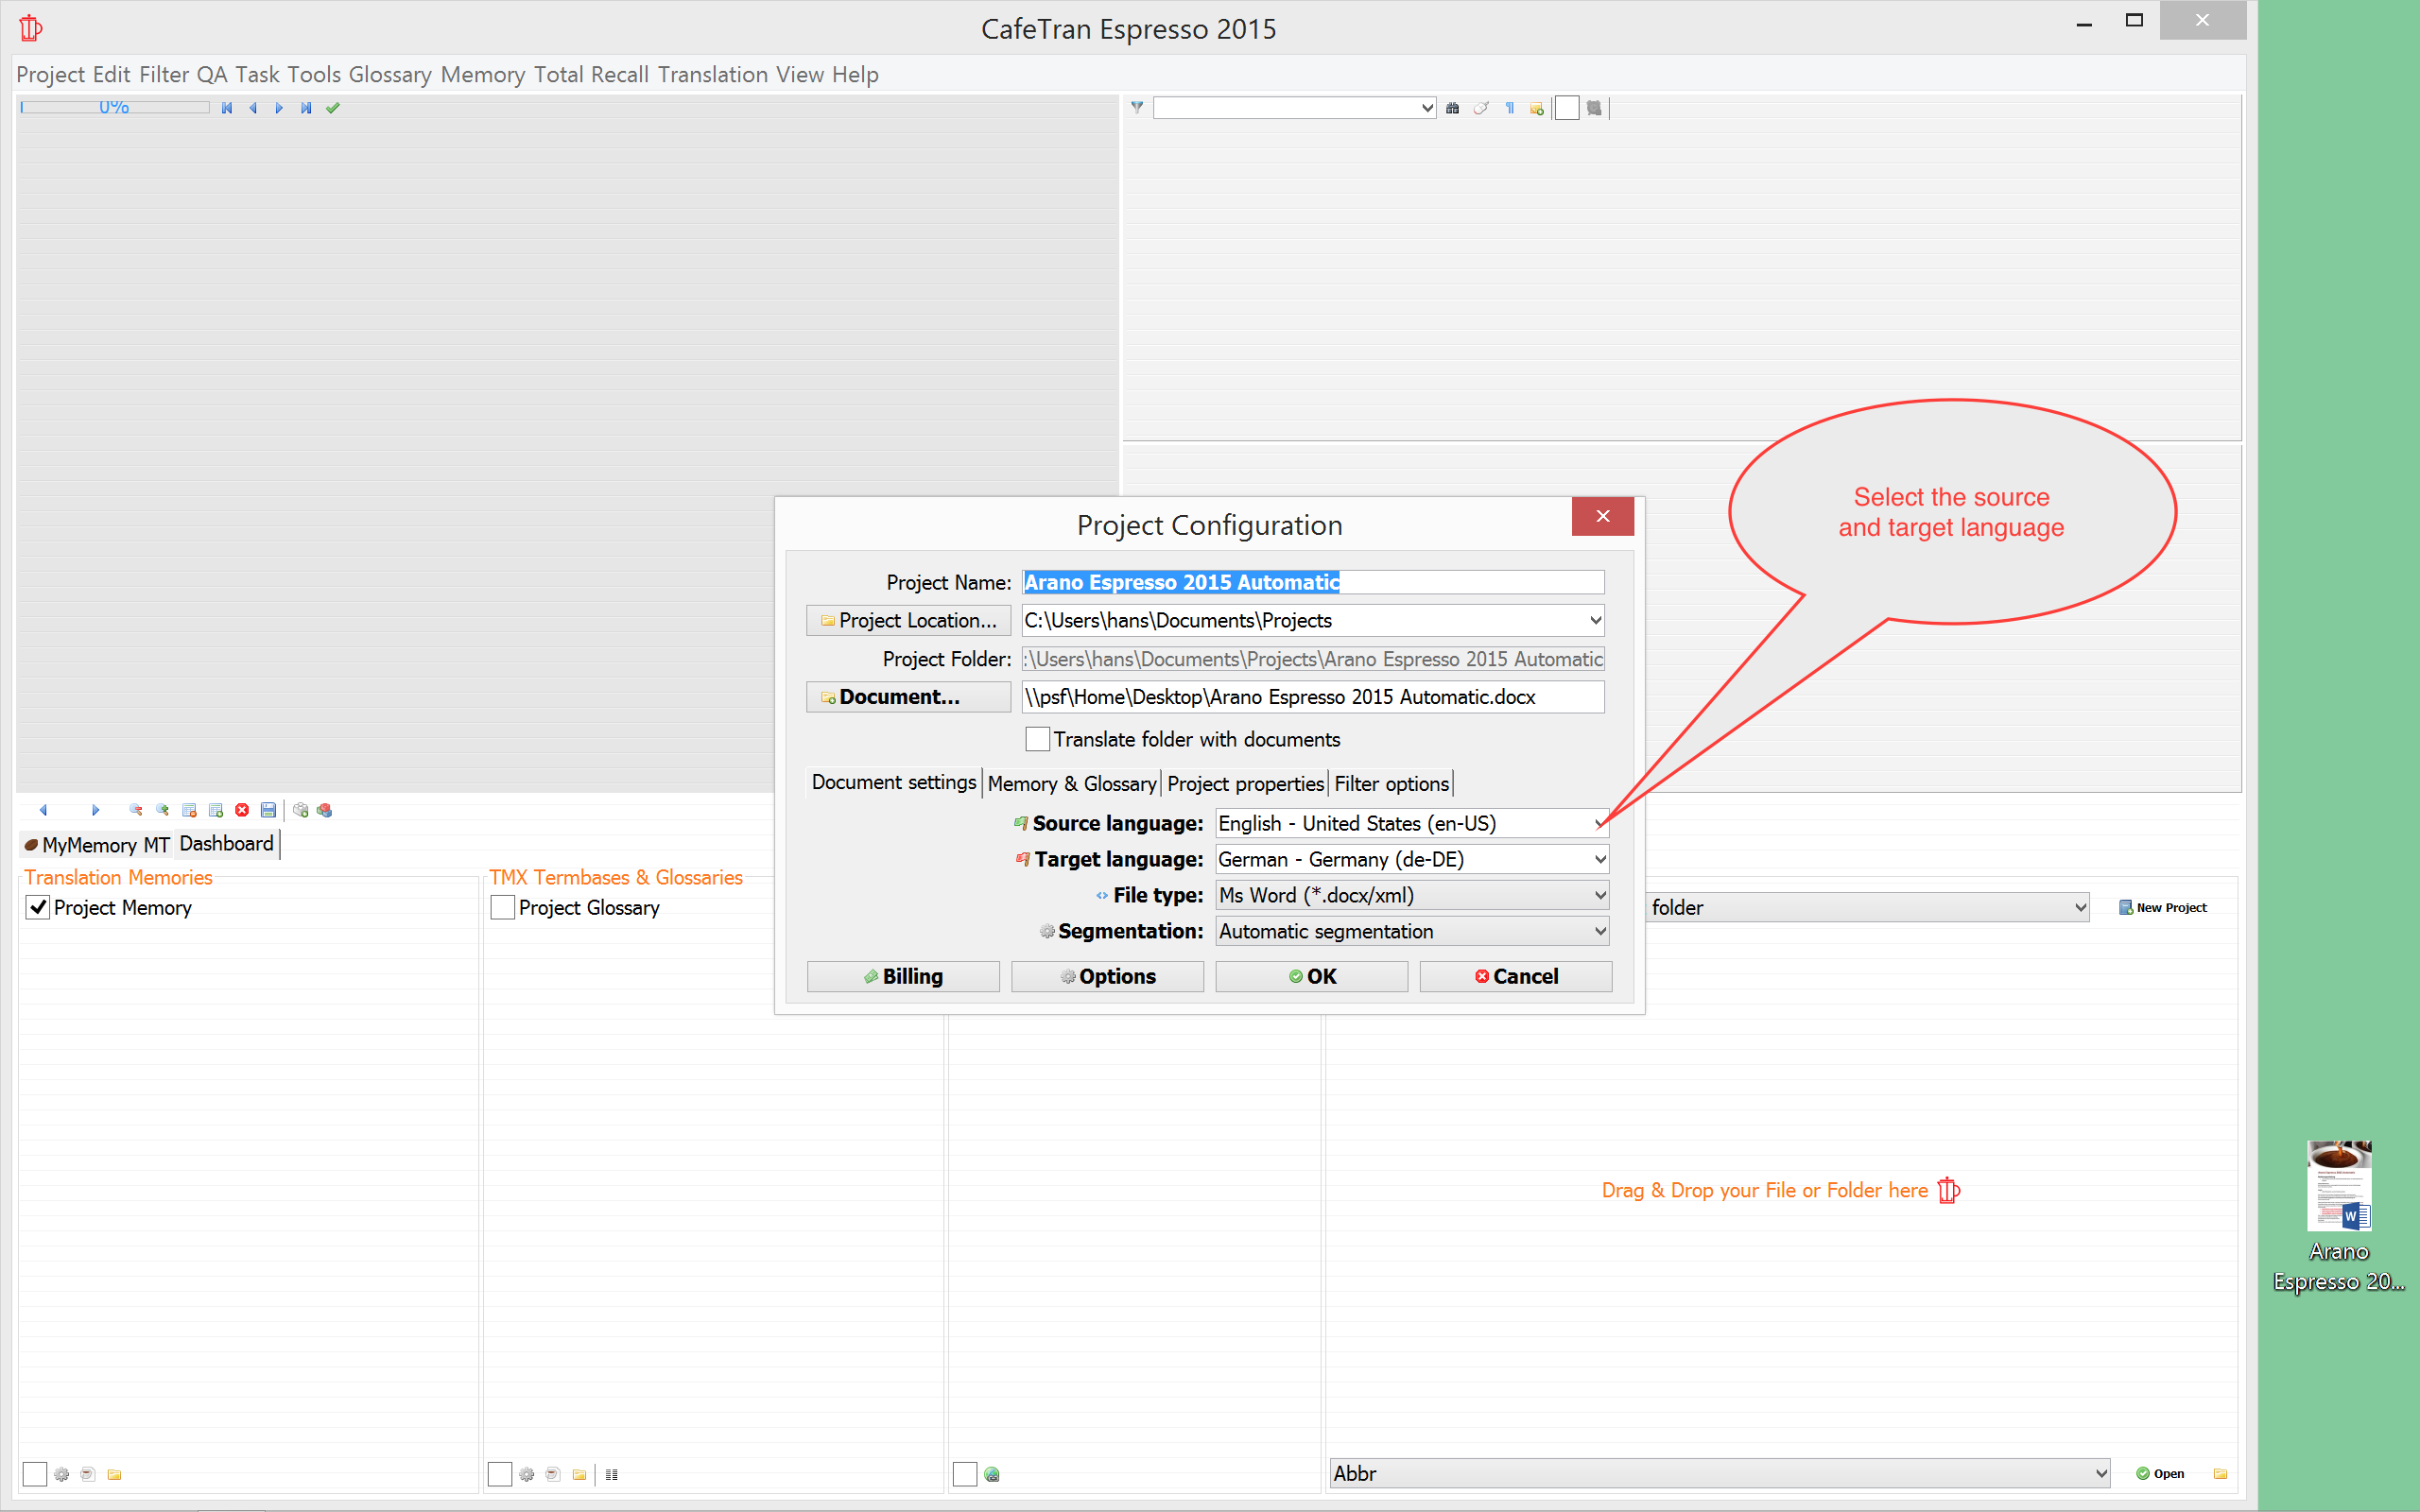Viewport: 2420px width, 1512px height.
Task: Click the filter funnel icon
Action: (1137, 108)
